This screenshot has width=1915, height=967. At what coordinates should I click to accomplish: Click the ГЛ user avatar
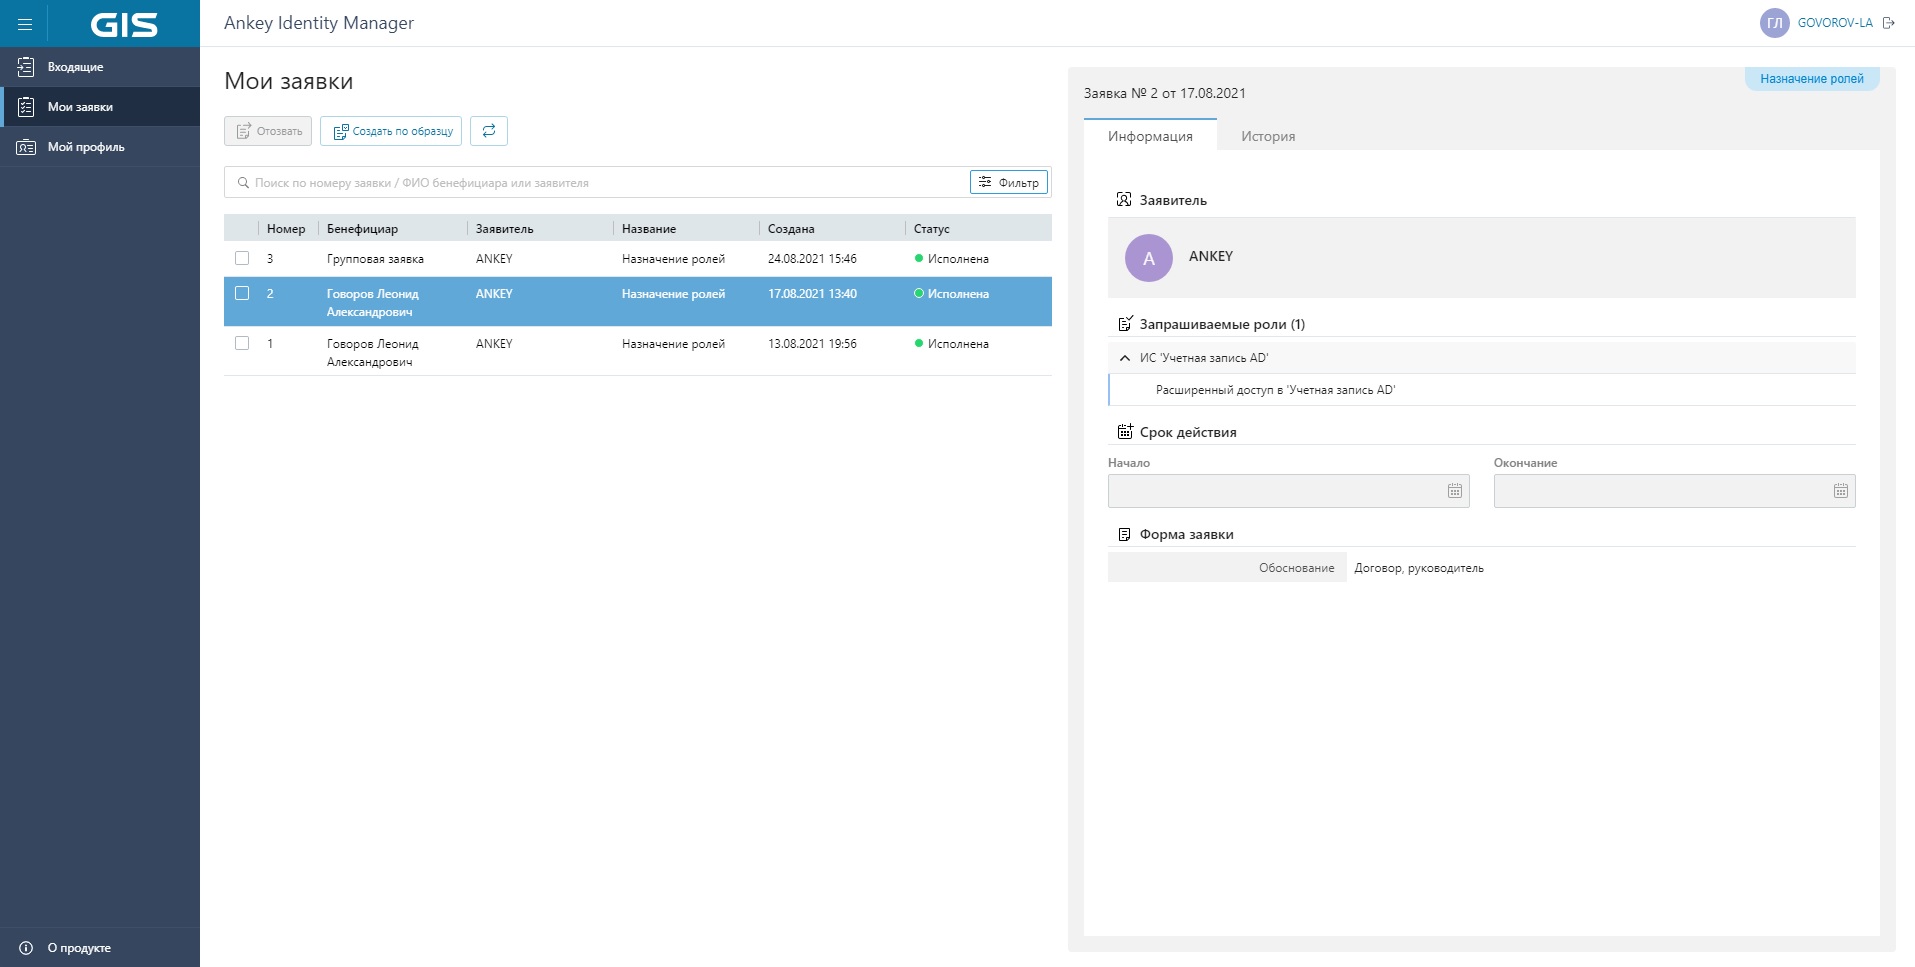coord(1774,23)
